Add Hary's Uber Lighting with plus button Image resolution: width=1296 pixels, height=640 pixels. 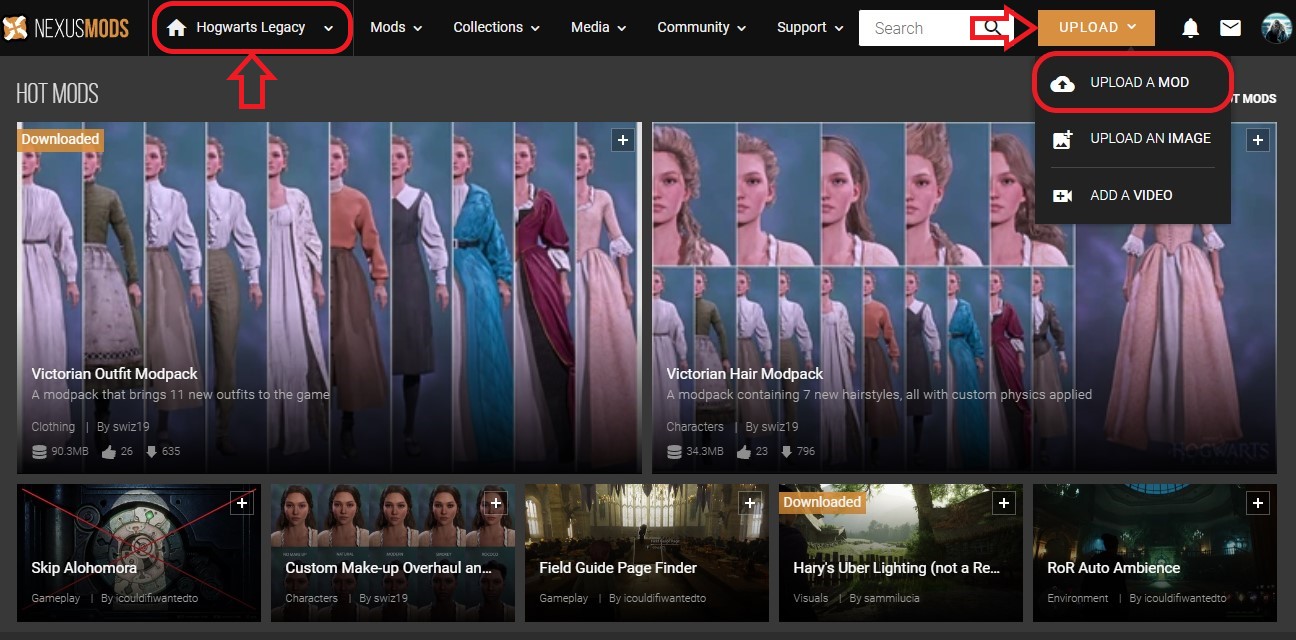pos(1003,503)
